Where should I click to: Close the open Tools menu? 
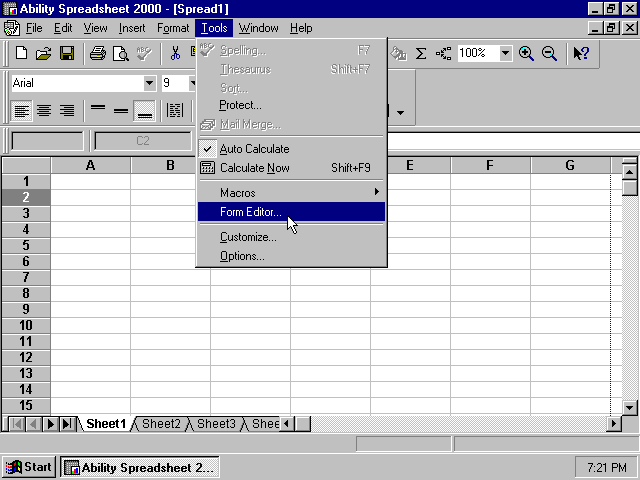tap(214, 28)
